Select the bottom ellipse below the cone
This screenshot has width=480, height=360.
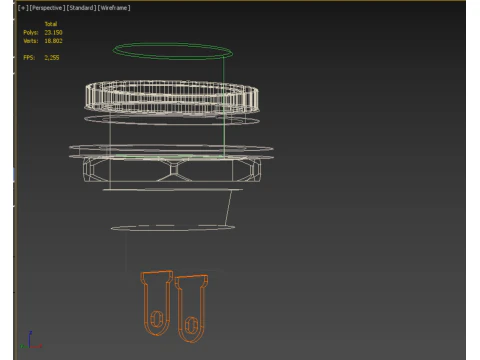173,228
